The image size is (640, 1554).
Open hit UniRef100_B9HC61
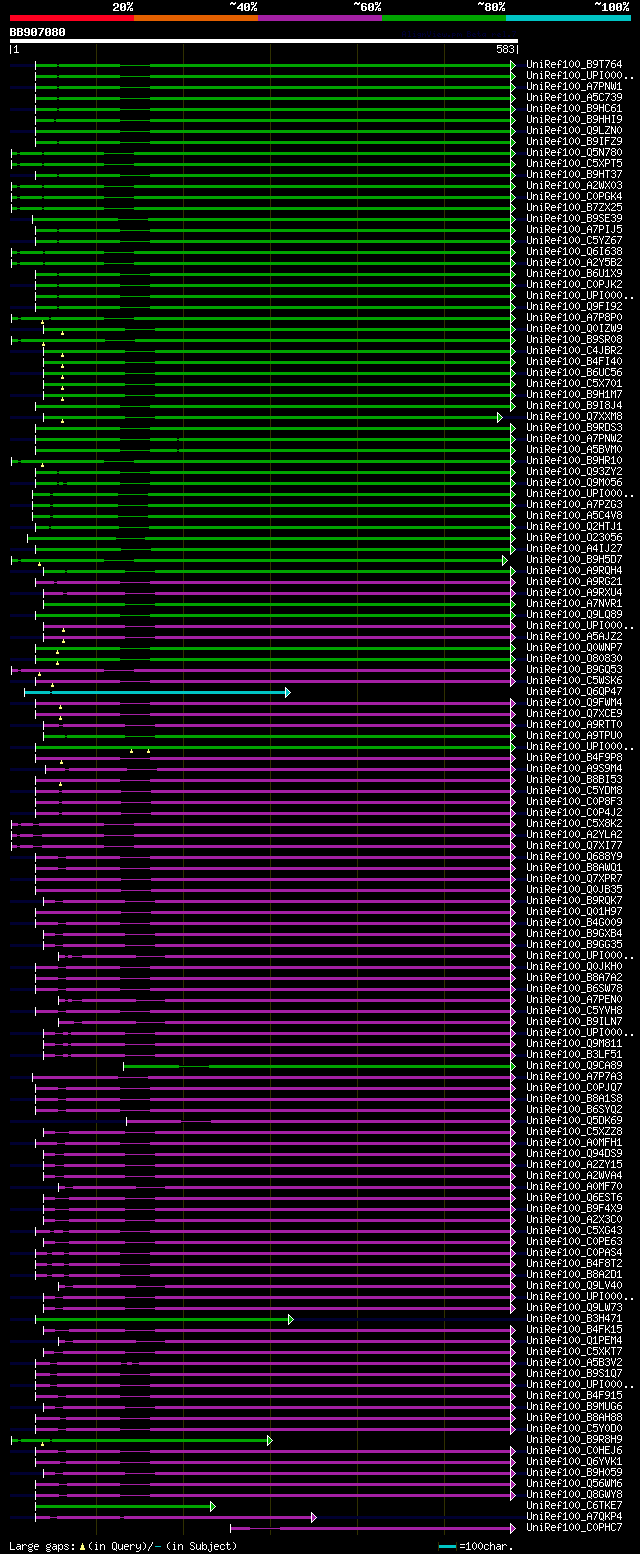[574, 109]
